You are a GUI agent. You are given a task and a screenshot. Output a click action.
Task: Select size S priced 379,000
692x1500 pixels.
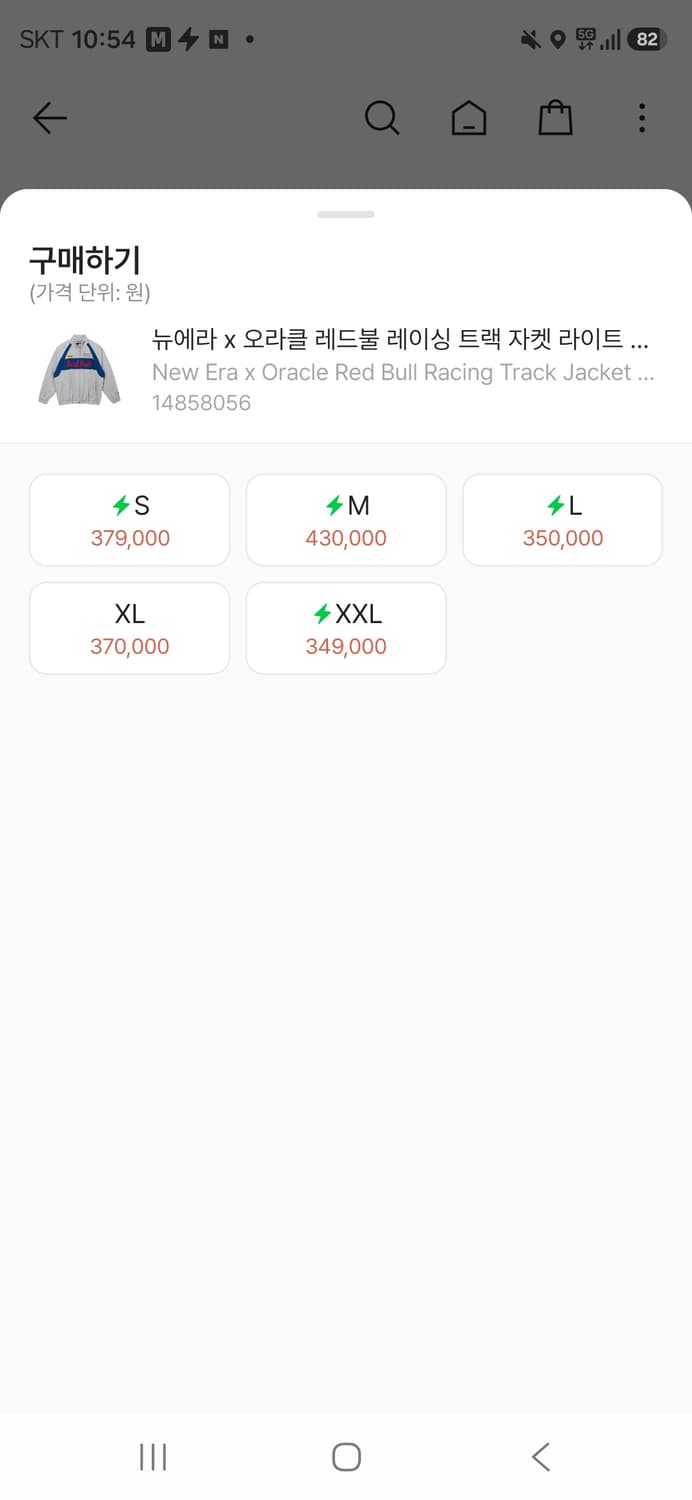[130, 520]
